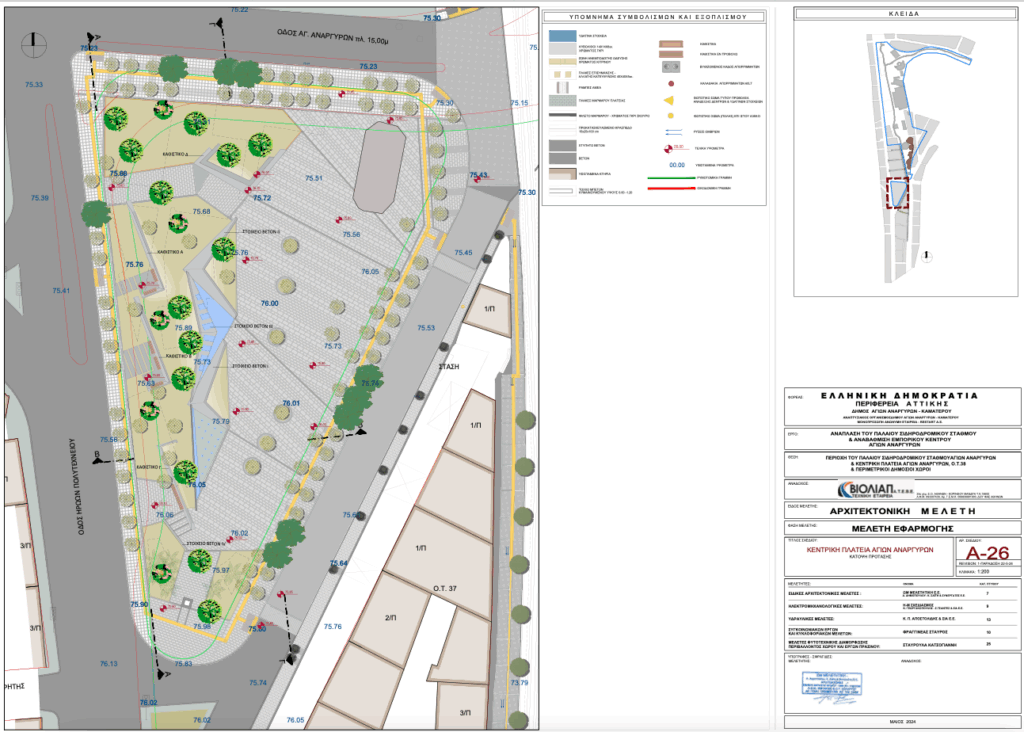Click the ΣΤΑΣΗ bus stop label
1024x732 pixels.
tap(448, 367)
